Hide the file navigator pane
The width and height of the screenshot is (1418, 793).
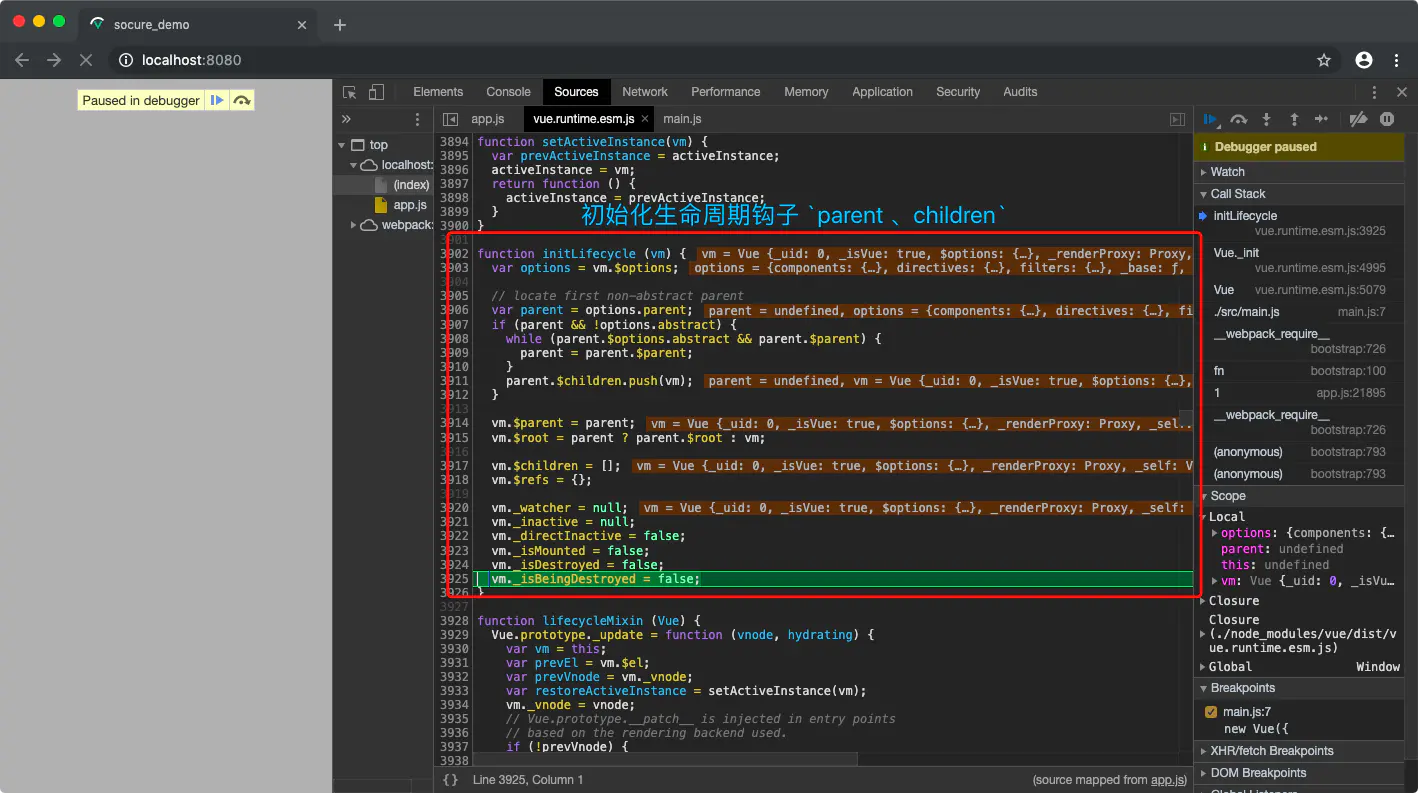coord(451,119)
